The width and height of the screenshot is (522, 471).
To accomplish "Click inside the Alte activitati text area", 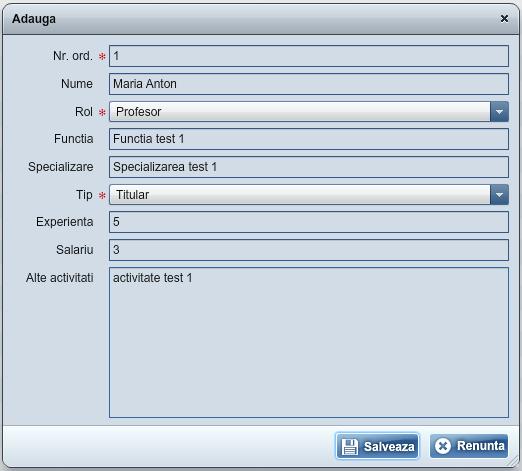I will pos(309,342).
